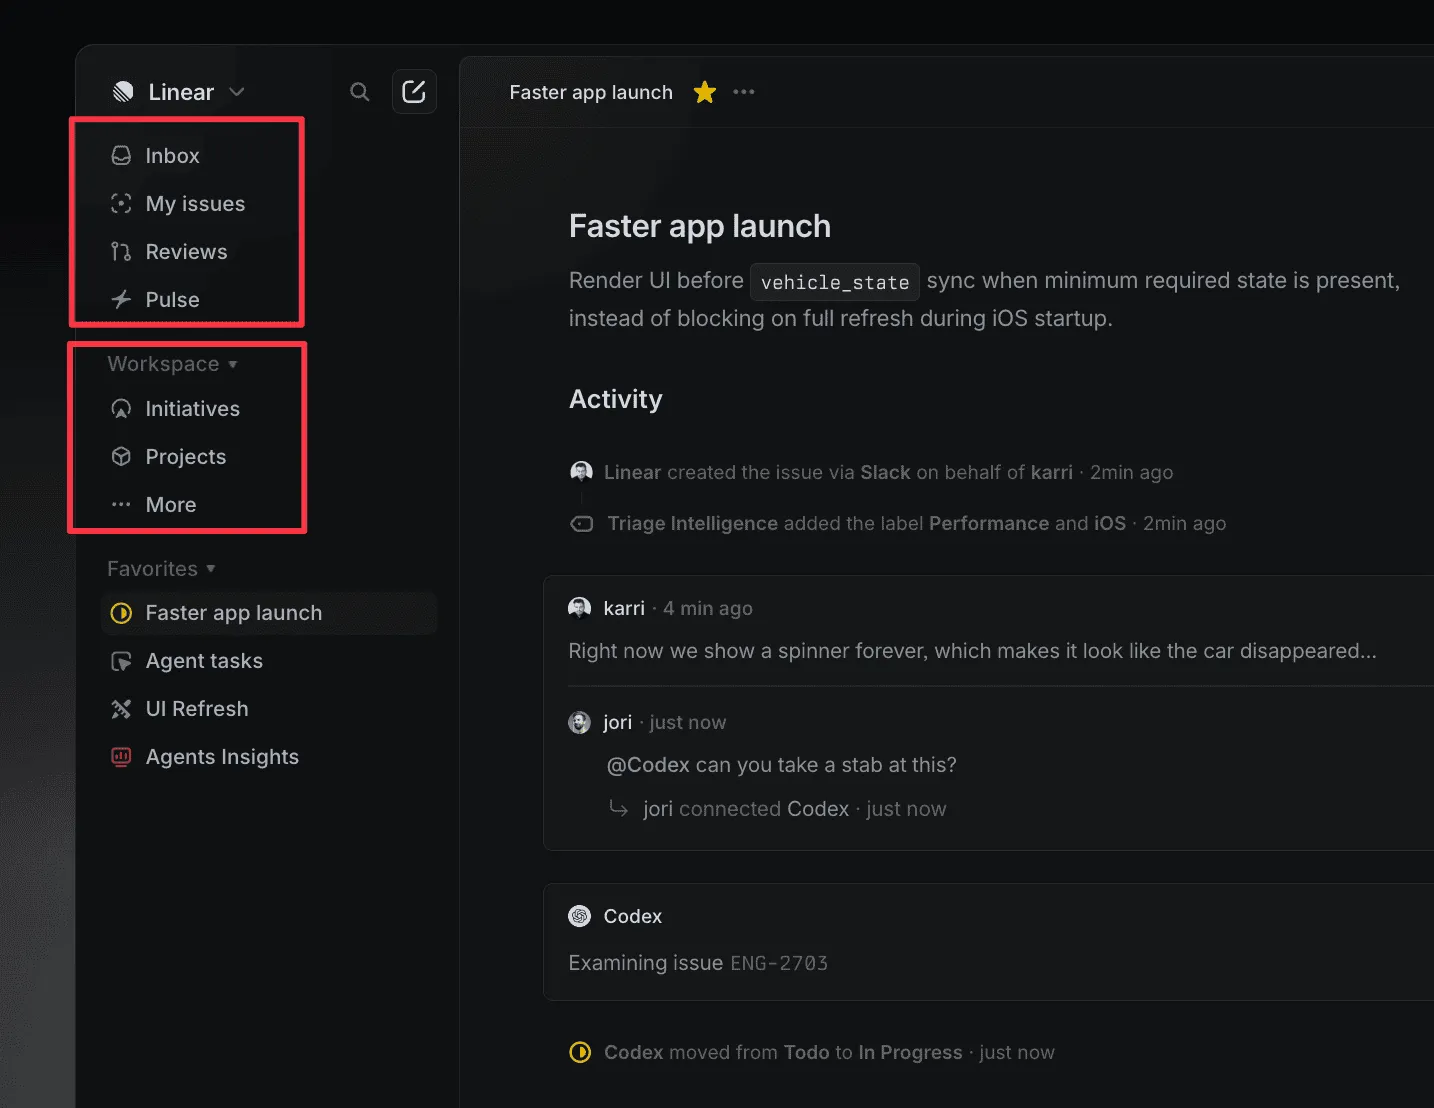Click the iOS label in activity

[x=1110, y=524]
